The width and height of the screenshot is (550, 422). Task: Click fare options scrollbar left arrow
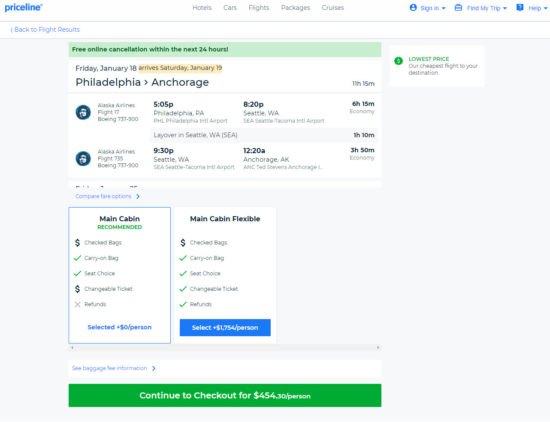[72, 348]
